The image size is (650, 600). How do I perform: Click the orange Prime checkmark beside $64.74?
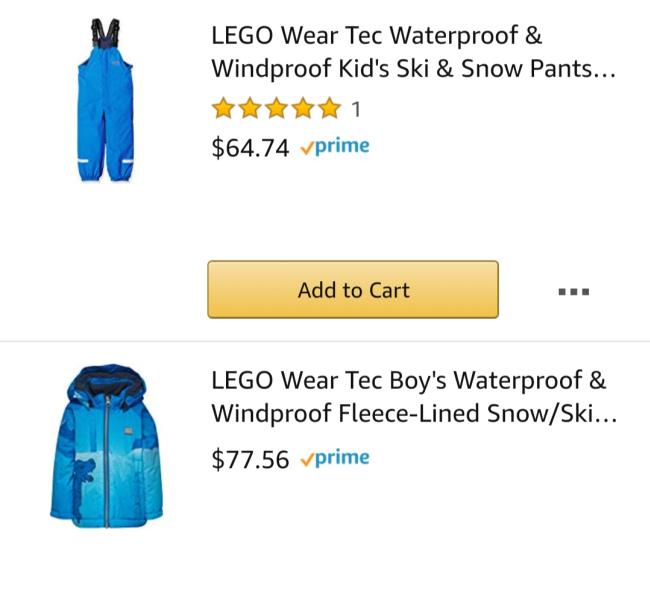pyautogui.click(x=308, y=148)
